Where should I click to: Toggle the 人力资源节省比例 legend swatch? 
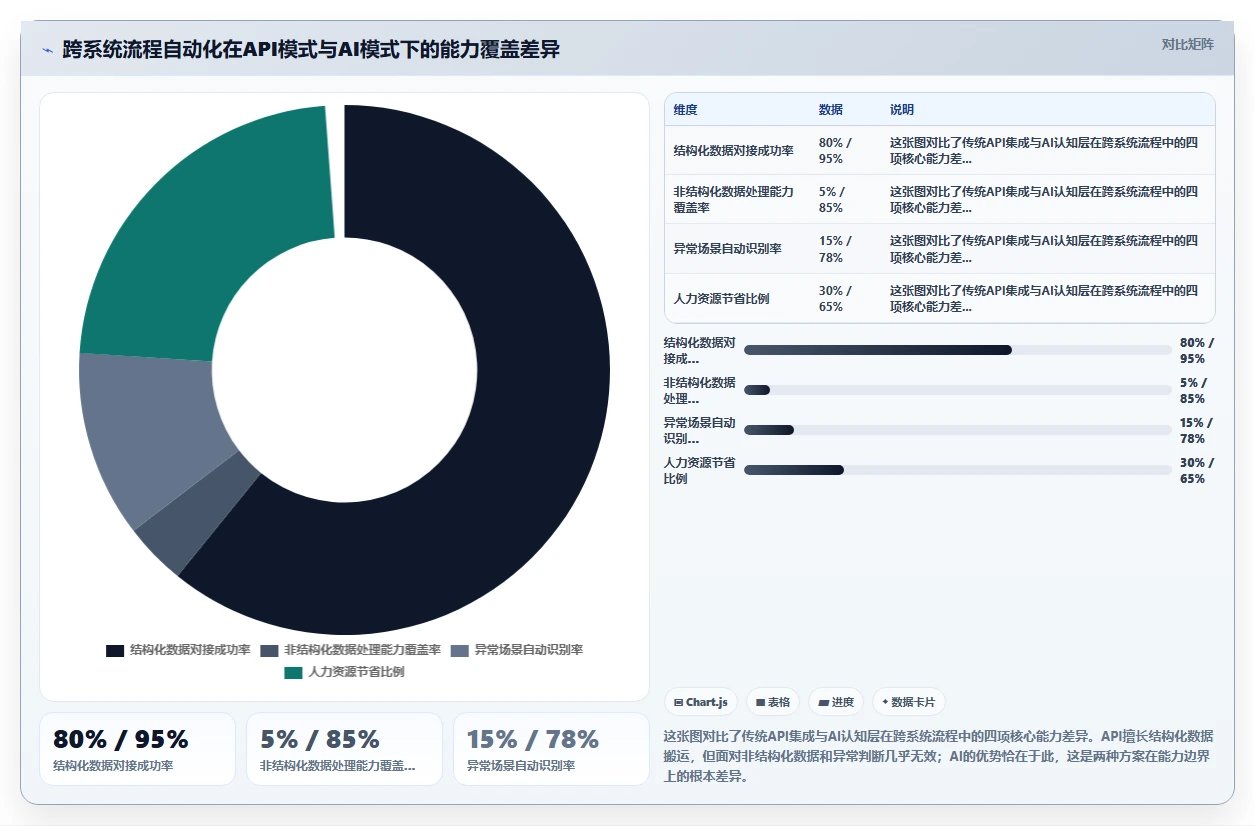pos(293,672)
